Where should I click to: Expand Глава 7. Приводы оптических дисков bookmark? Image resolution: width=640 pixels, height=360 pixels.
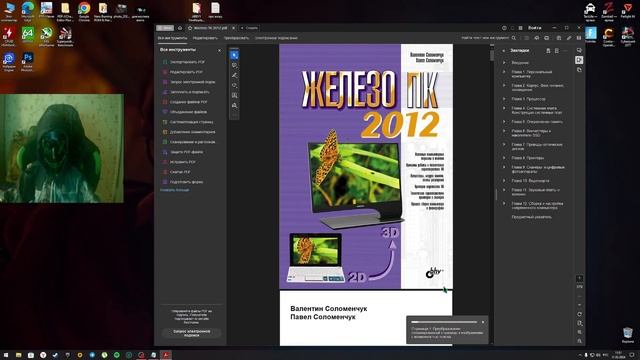click(504, 144)
